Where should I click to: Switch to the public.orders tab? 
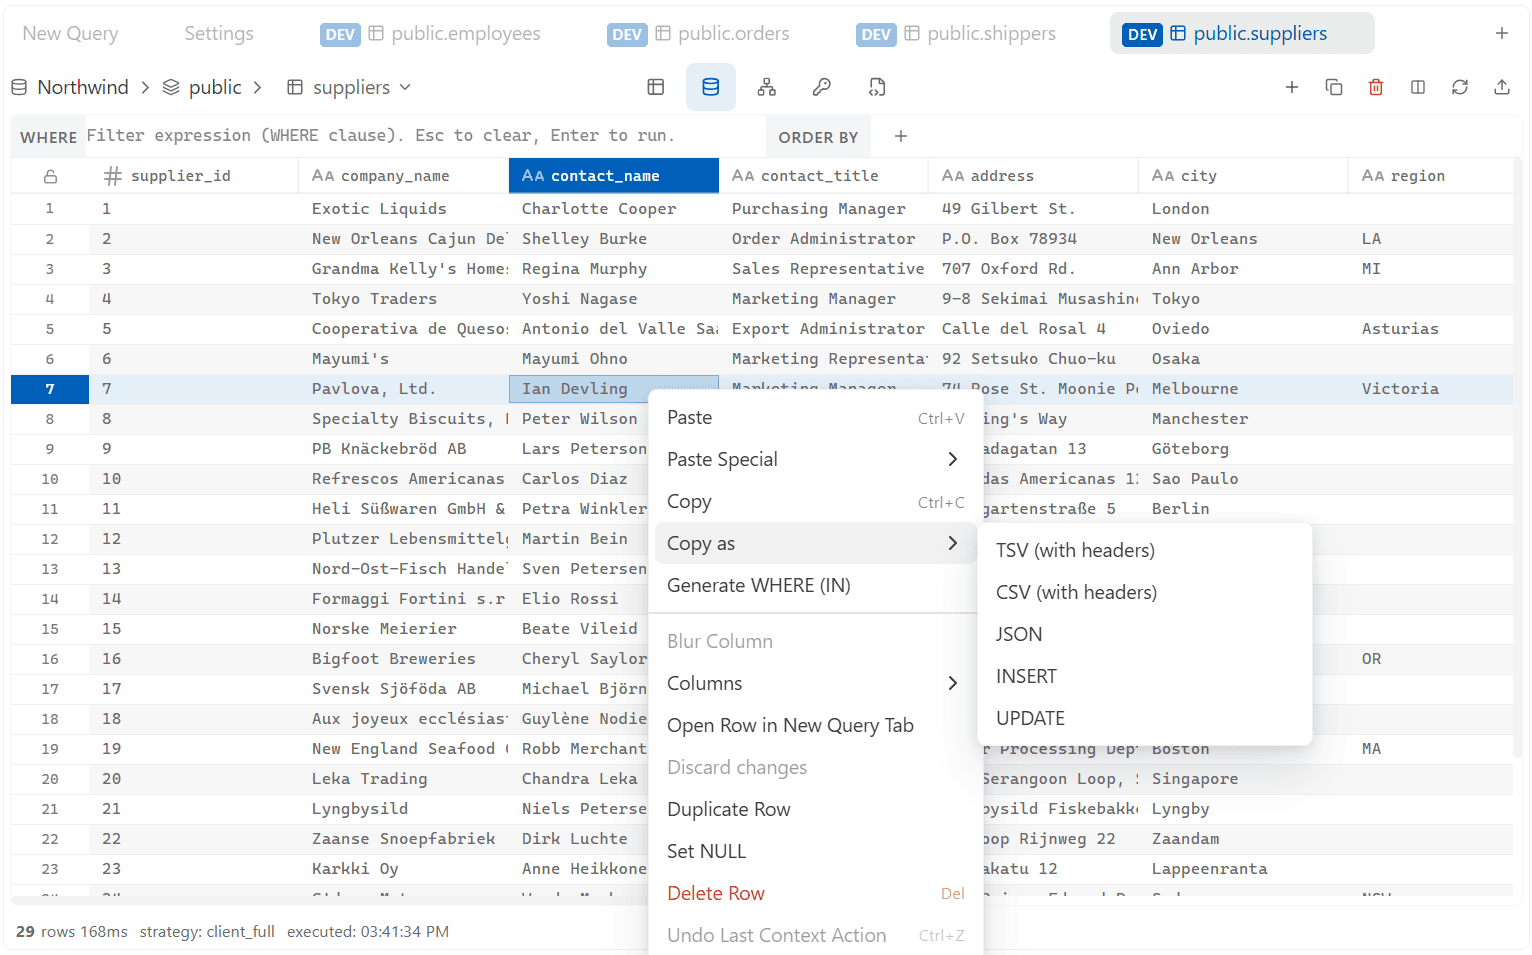click(x=699, y=33)
